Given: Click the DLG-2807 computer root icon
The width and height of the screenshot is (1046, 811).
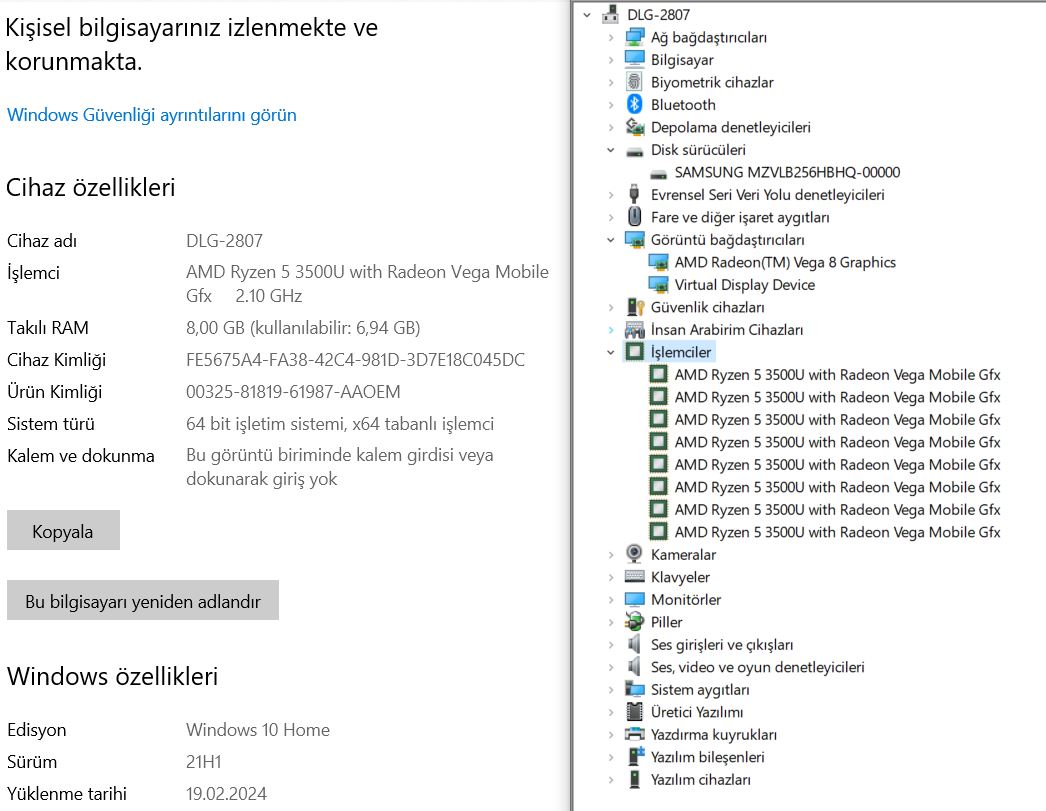Looking at the screenshot, I should pyautogui.click(x=610, y=15).
